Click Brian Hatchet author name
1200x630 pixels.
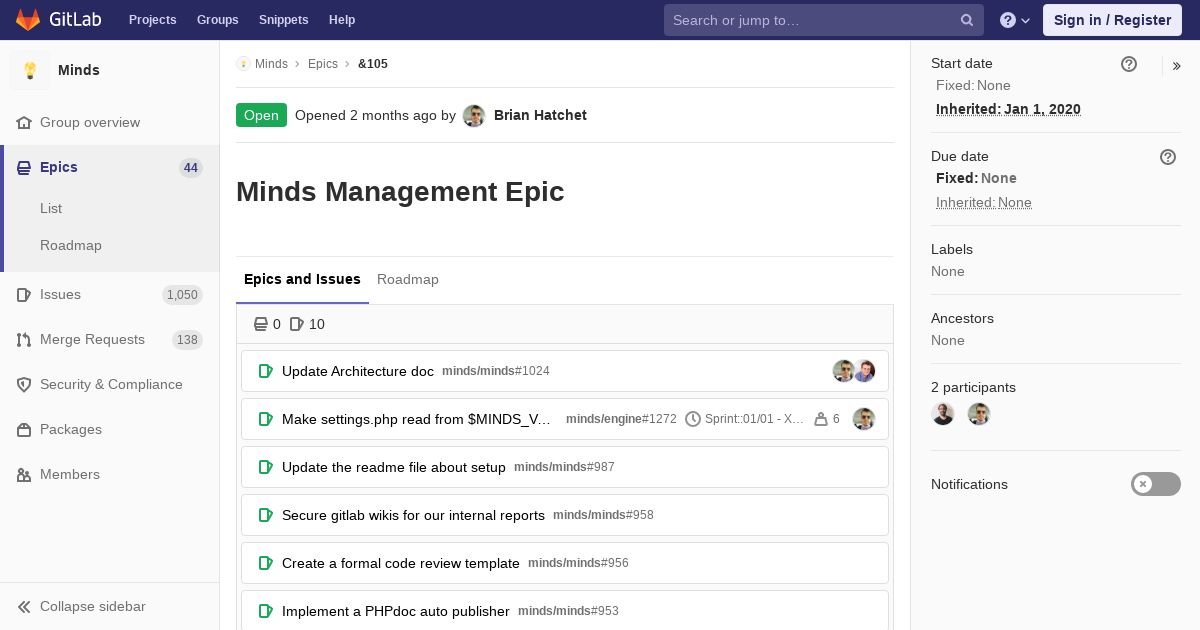coord(540,116)
